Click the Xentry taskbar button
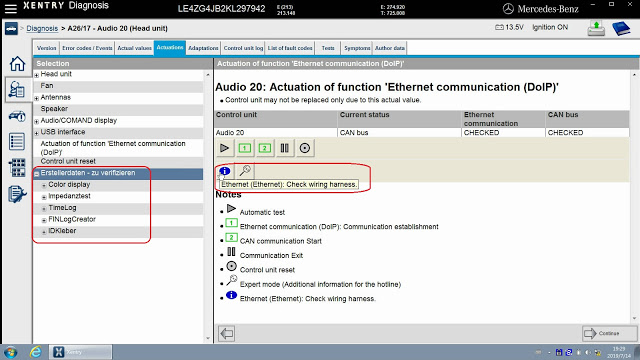The height and width of the screenshot is (360, 640). coord(80,352)
